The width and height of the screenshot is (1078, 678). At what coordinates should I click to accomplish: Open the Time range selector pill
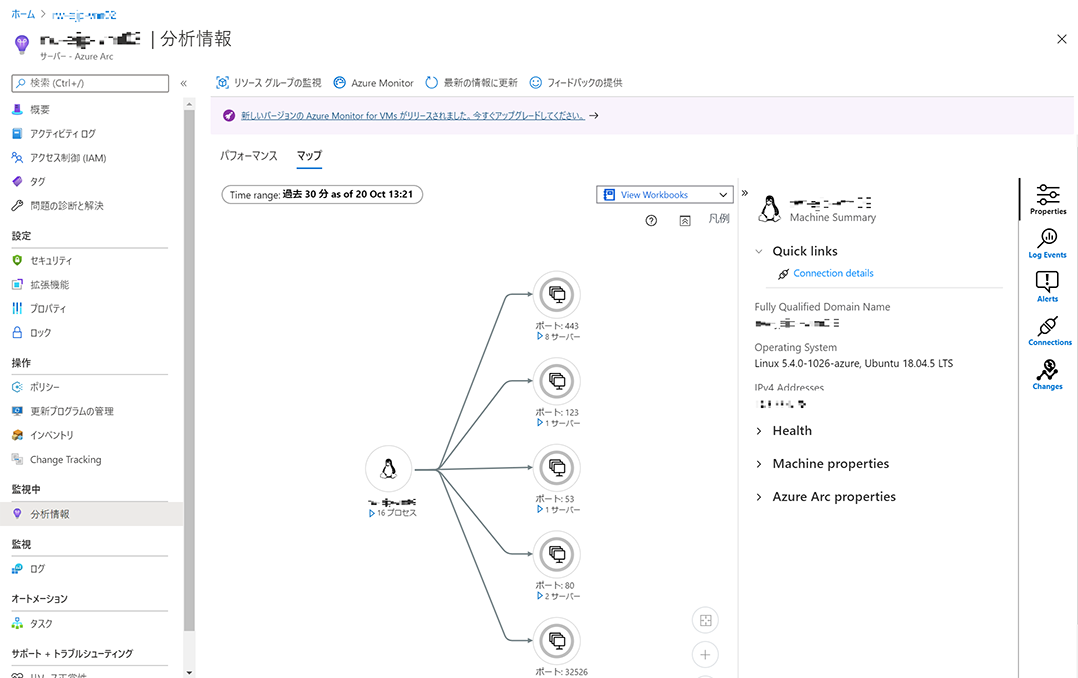[322, 195]
